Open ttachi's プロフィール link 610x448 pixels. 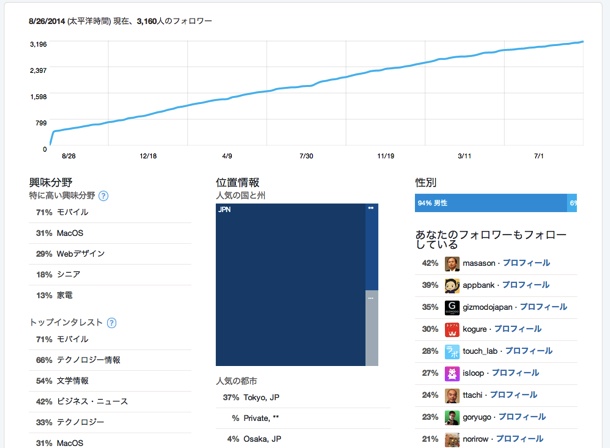point(514,395)
